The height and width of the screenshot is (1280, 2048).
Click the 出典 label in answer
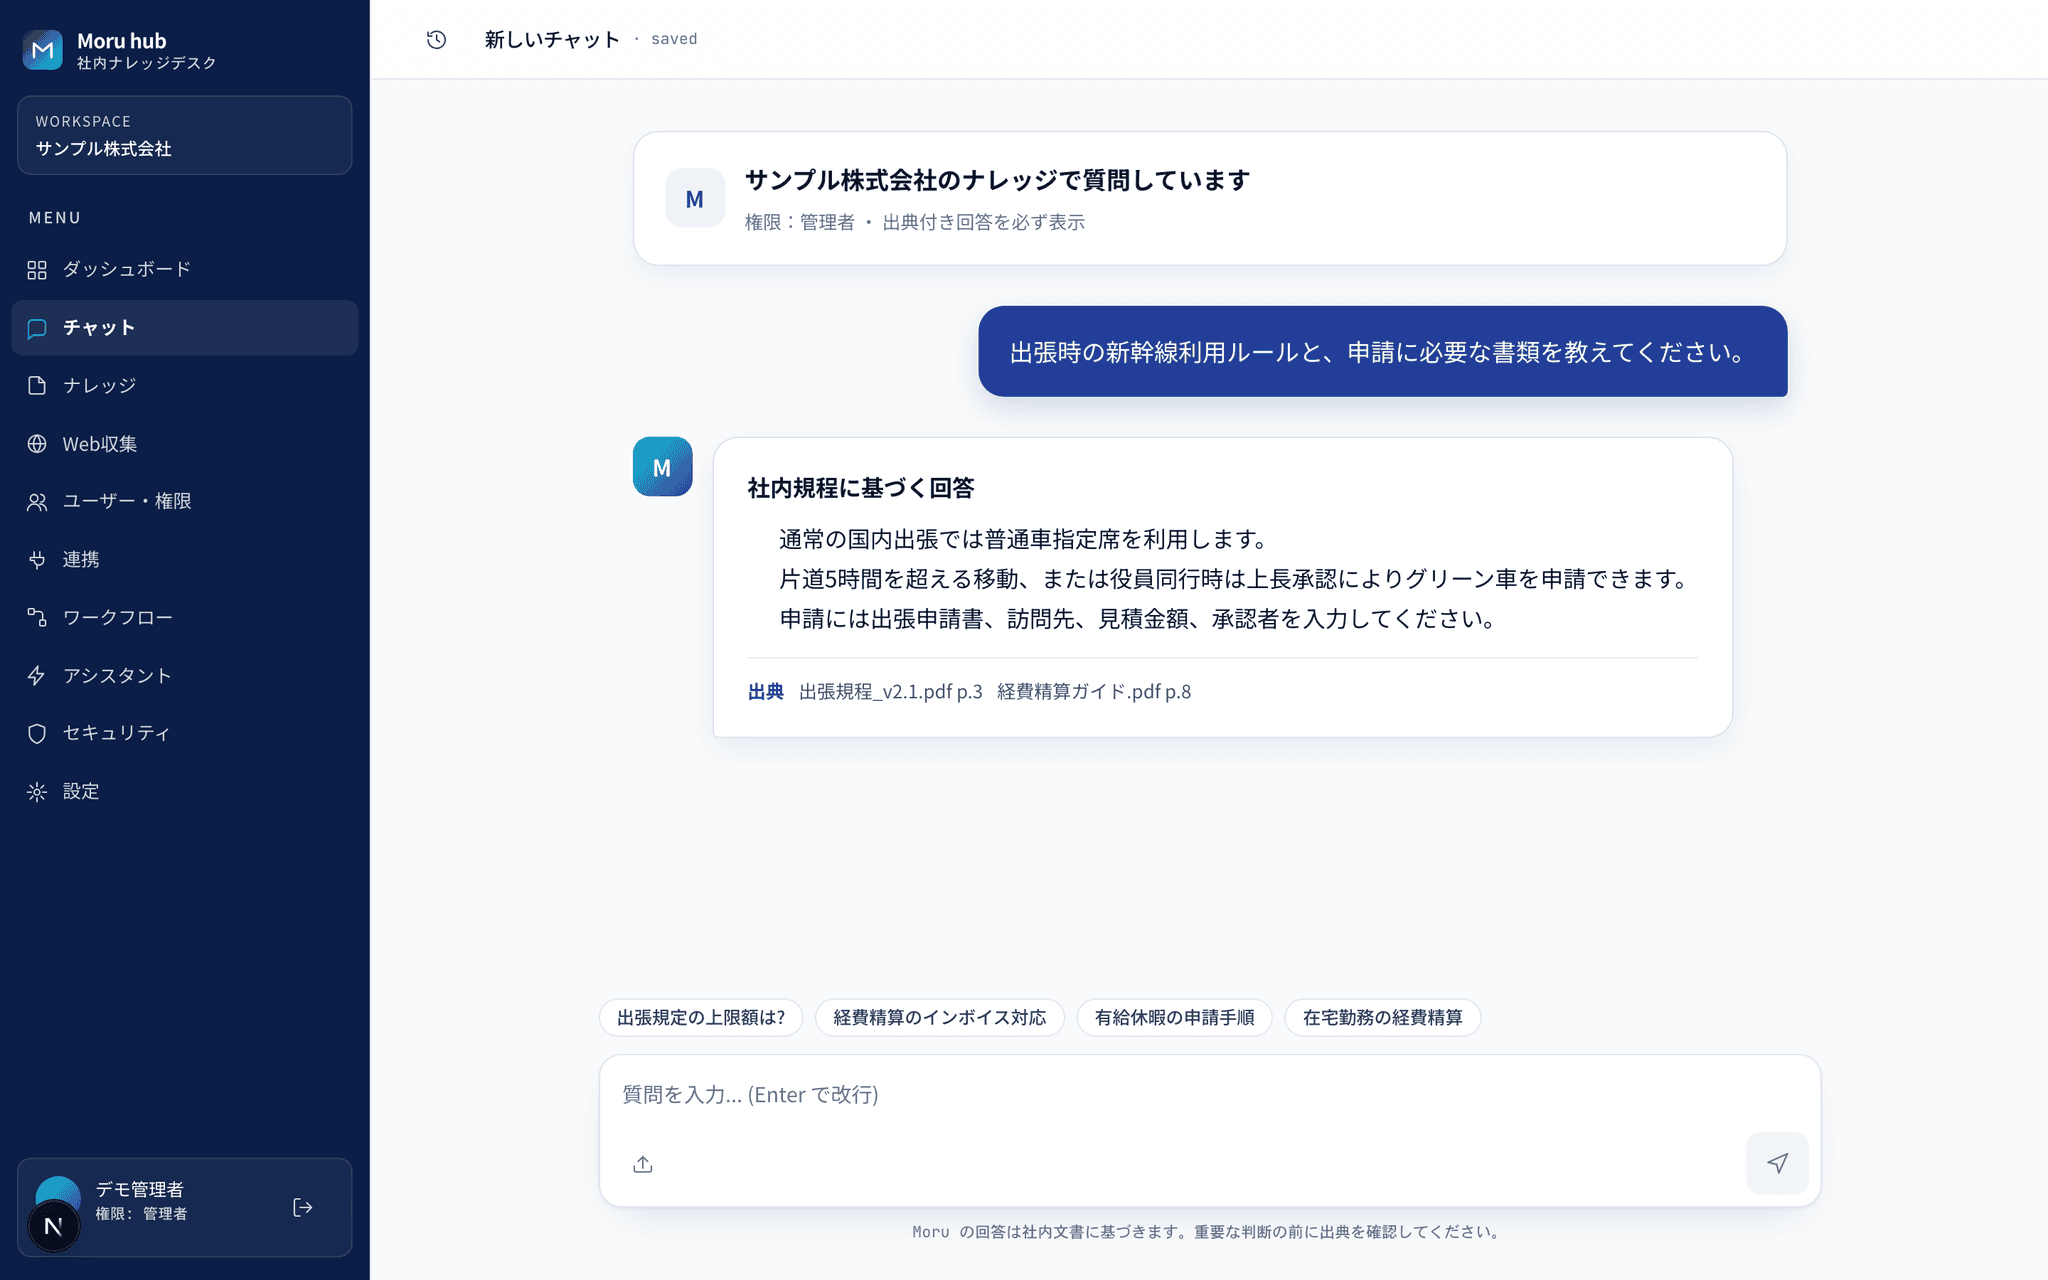coord(766,692)
